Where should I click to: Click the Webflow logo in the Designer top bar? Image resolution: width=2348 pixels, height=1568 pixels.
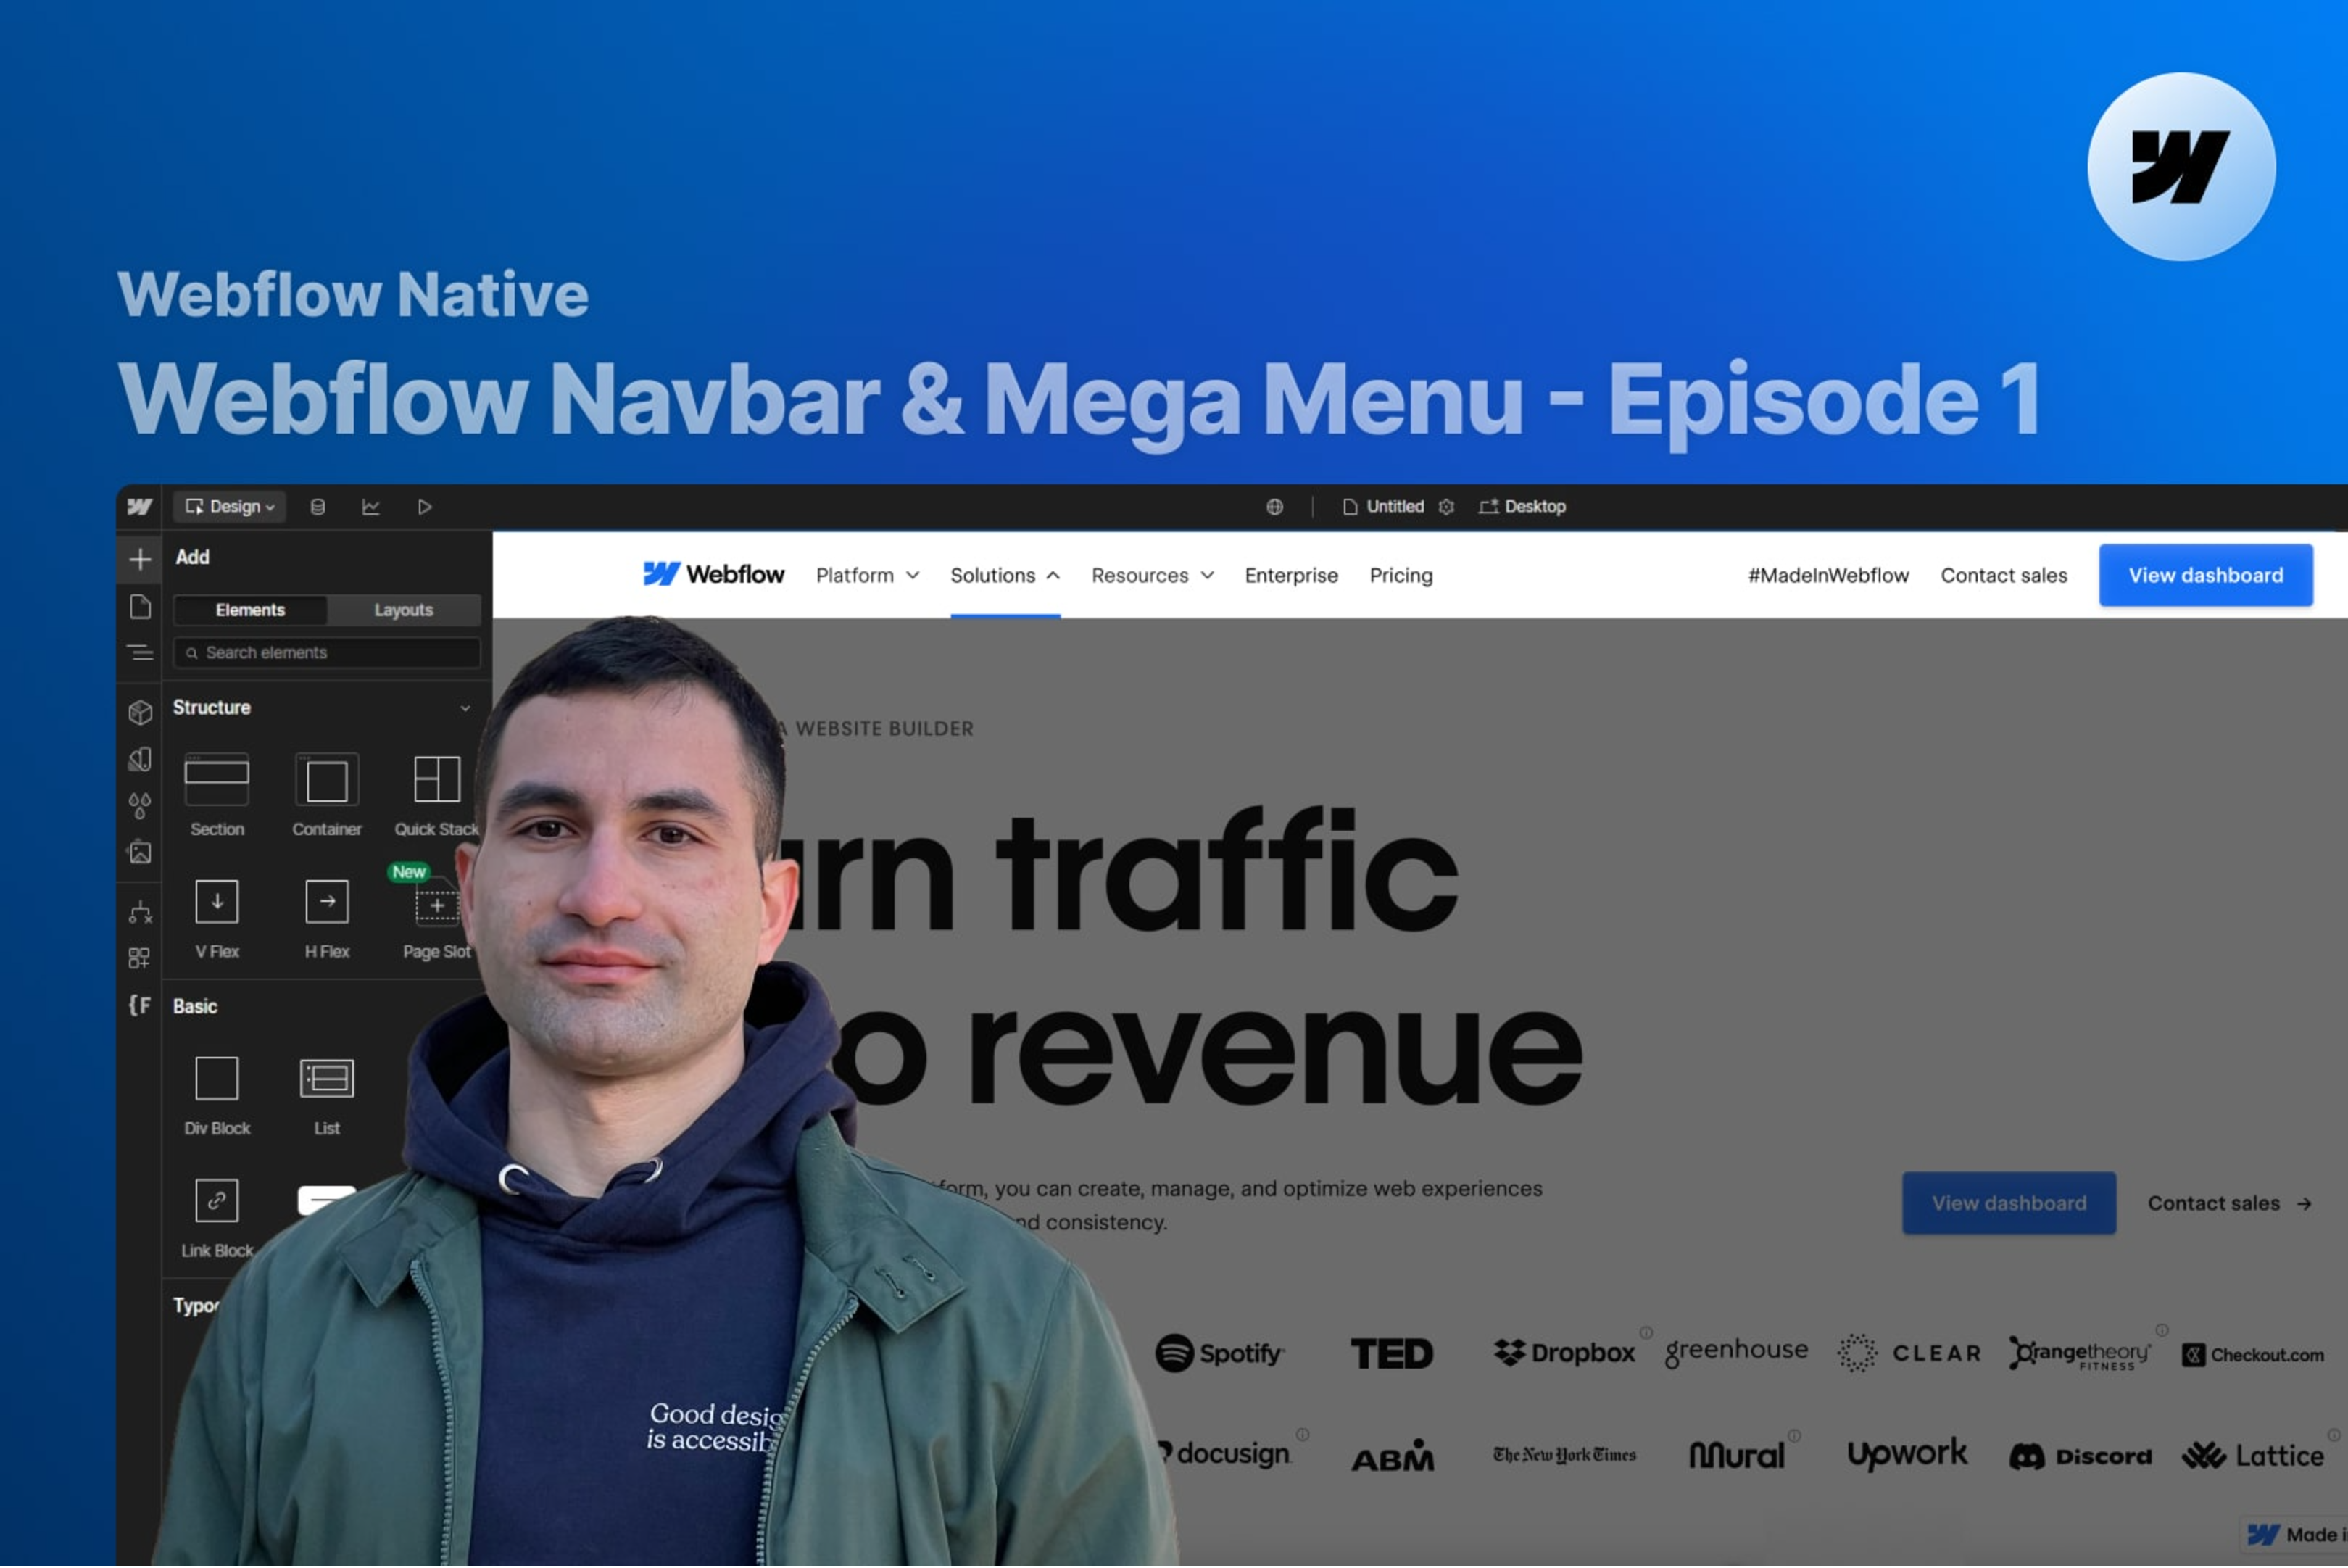139,507
